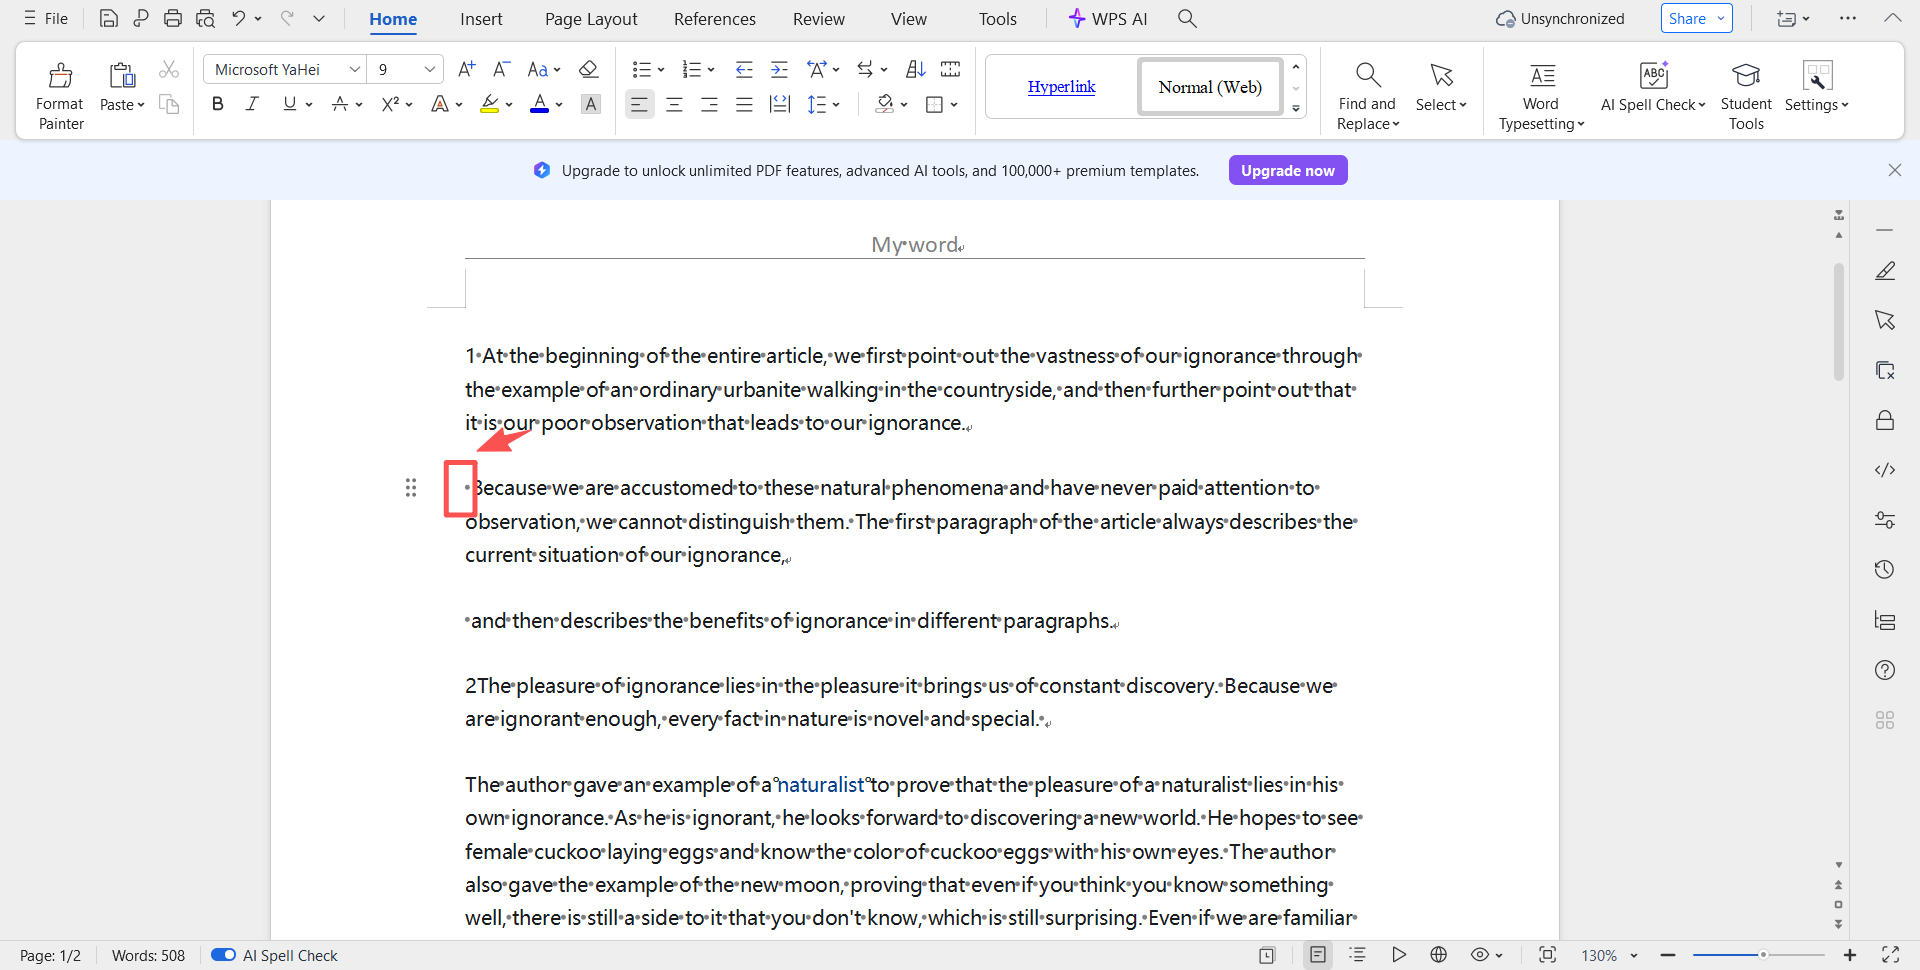Center align the paragraph

[674, 104]
